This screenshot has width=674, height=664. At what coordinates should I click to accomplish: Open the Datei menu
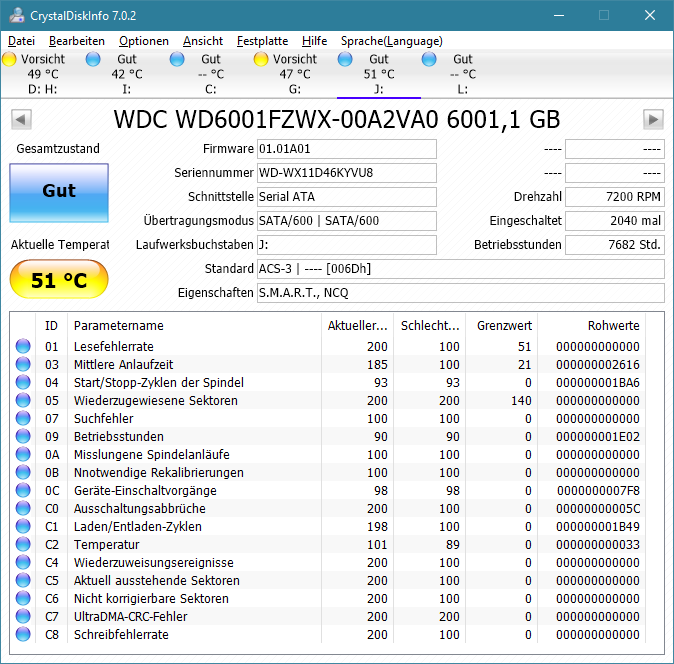tap(21, 41)
